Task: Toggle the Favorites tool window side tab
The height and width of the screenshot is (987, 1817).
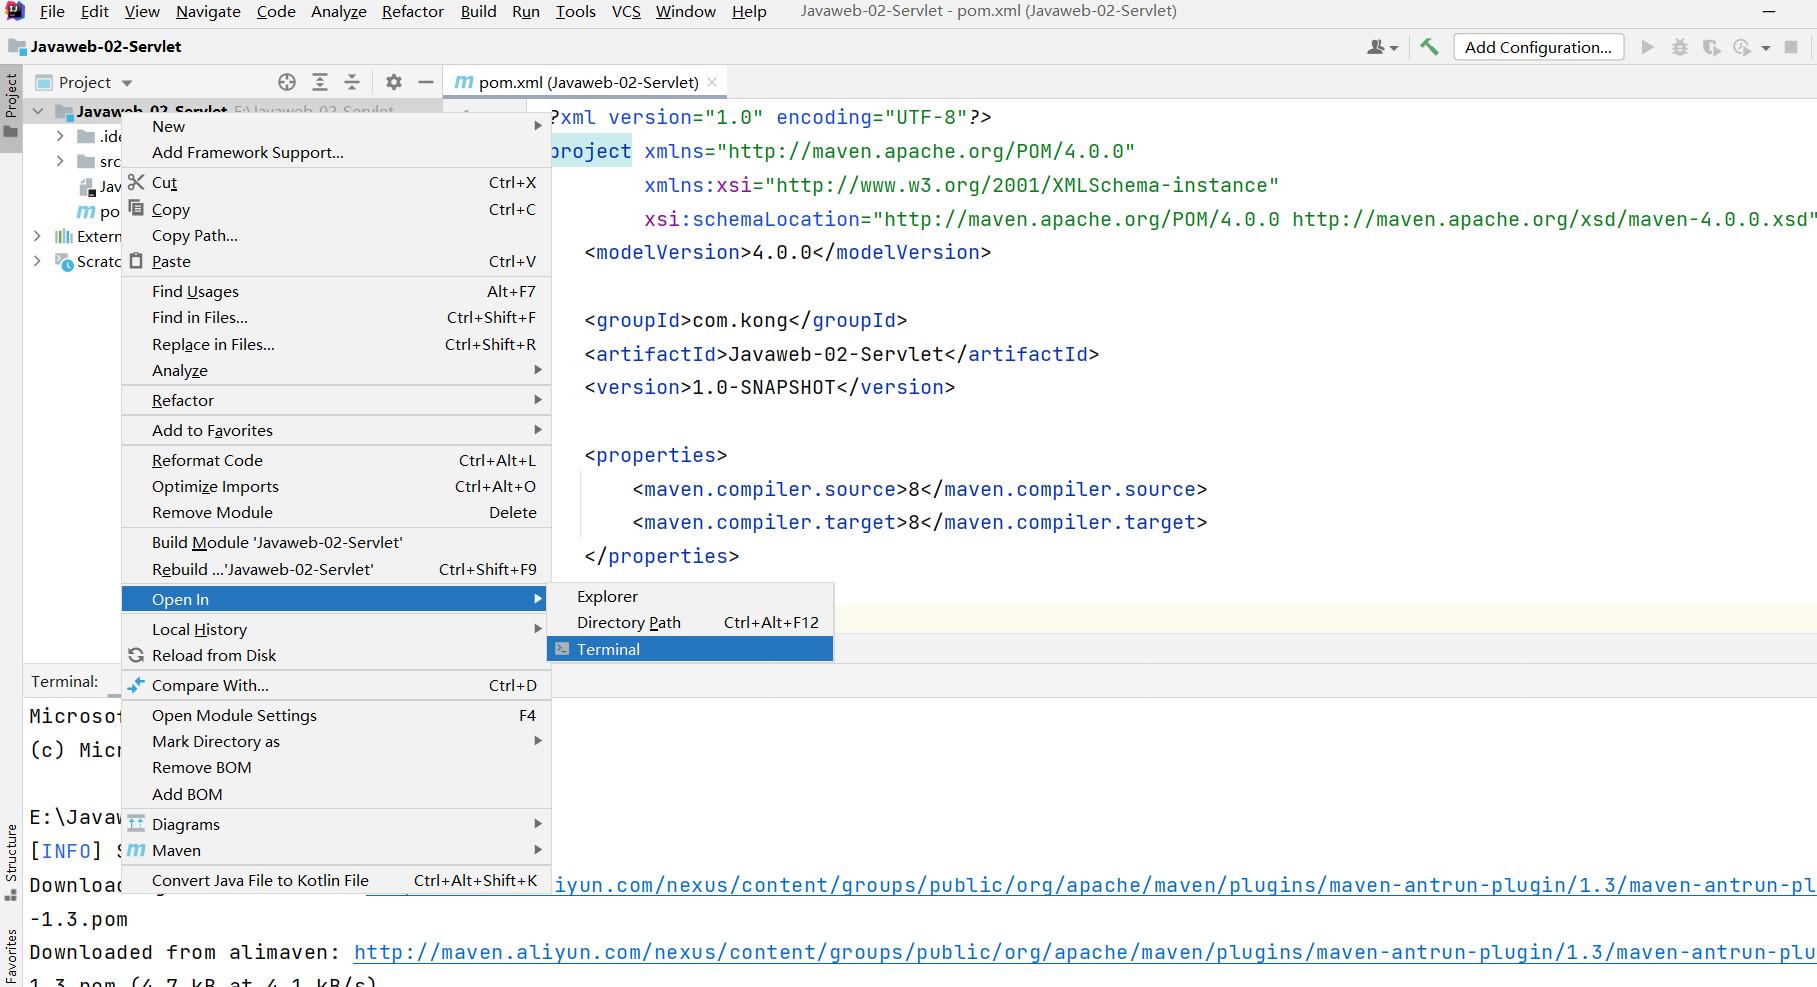Action: pos(11,955)
